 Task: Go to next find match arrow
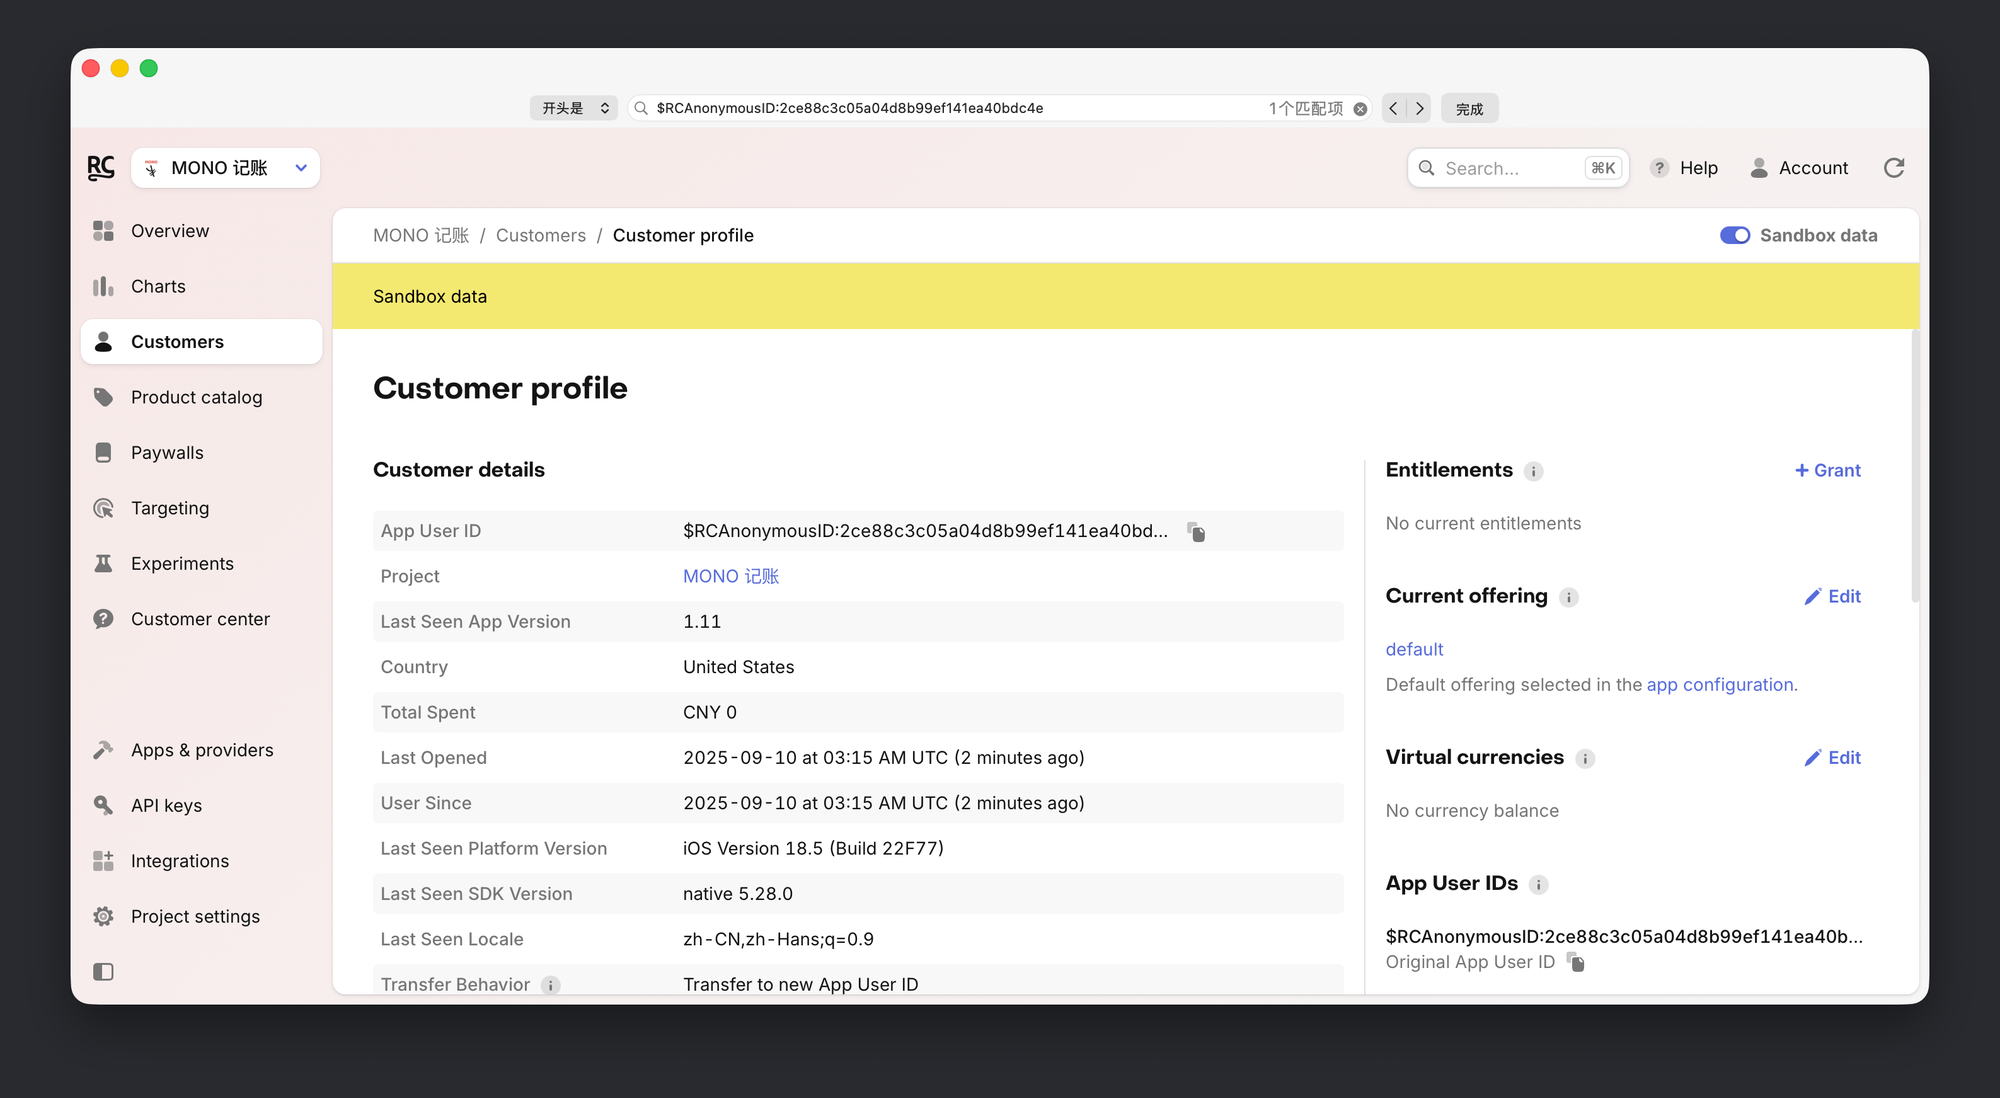1419,108
